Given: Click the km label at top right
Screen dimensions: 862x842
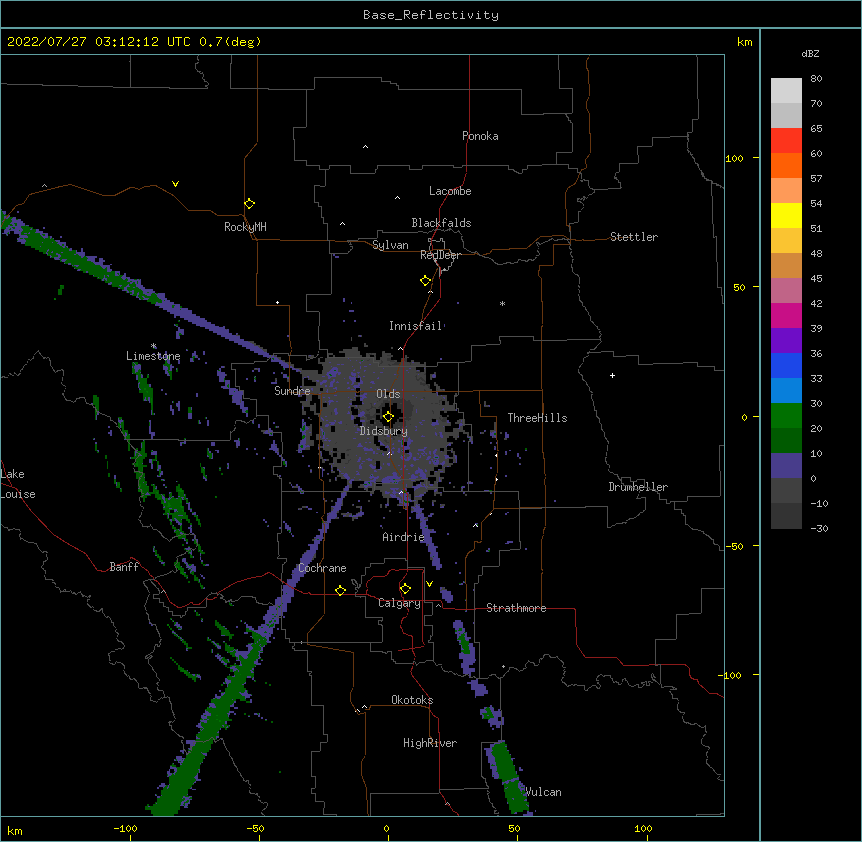Looking at the screenshot, I should (744, 42).
